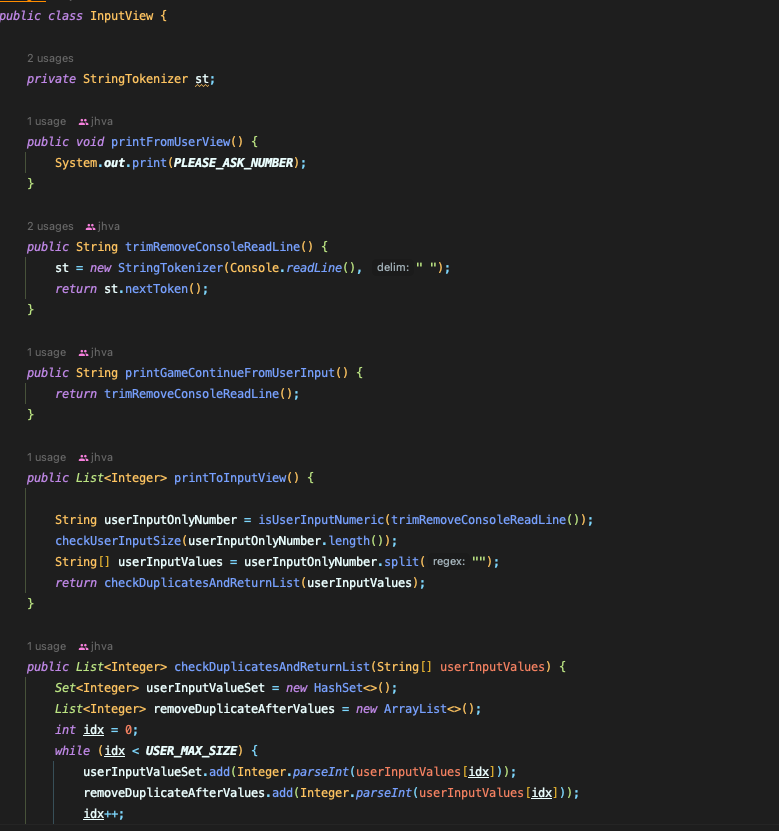Click StringTokenizer type in the private field line
779x831 pixels.
click(x=135, y=79)
